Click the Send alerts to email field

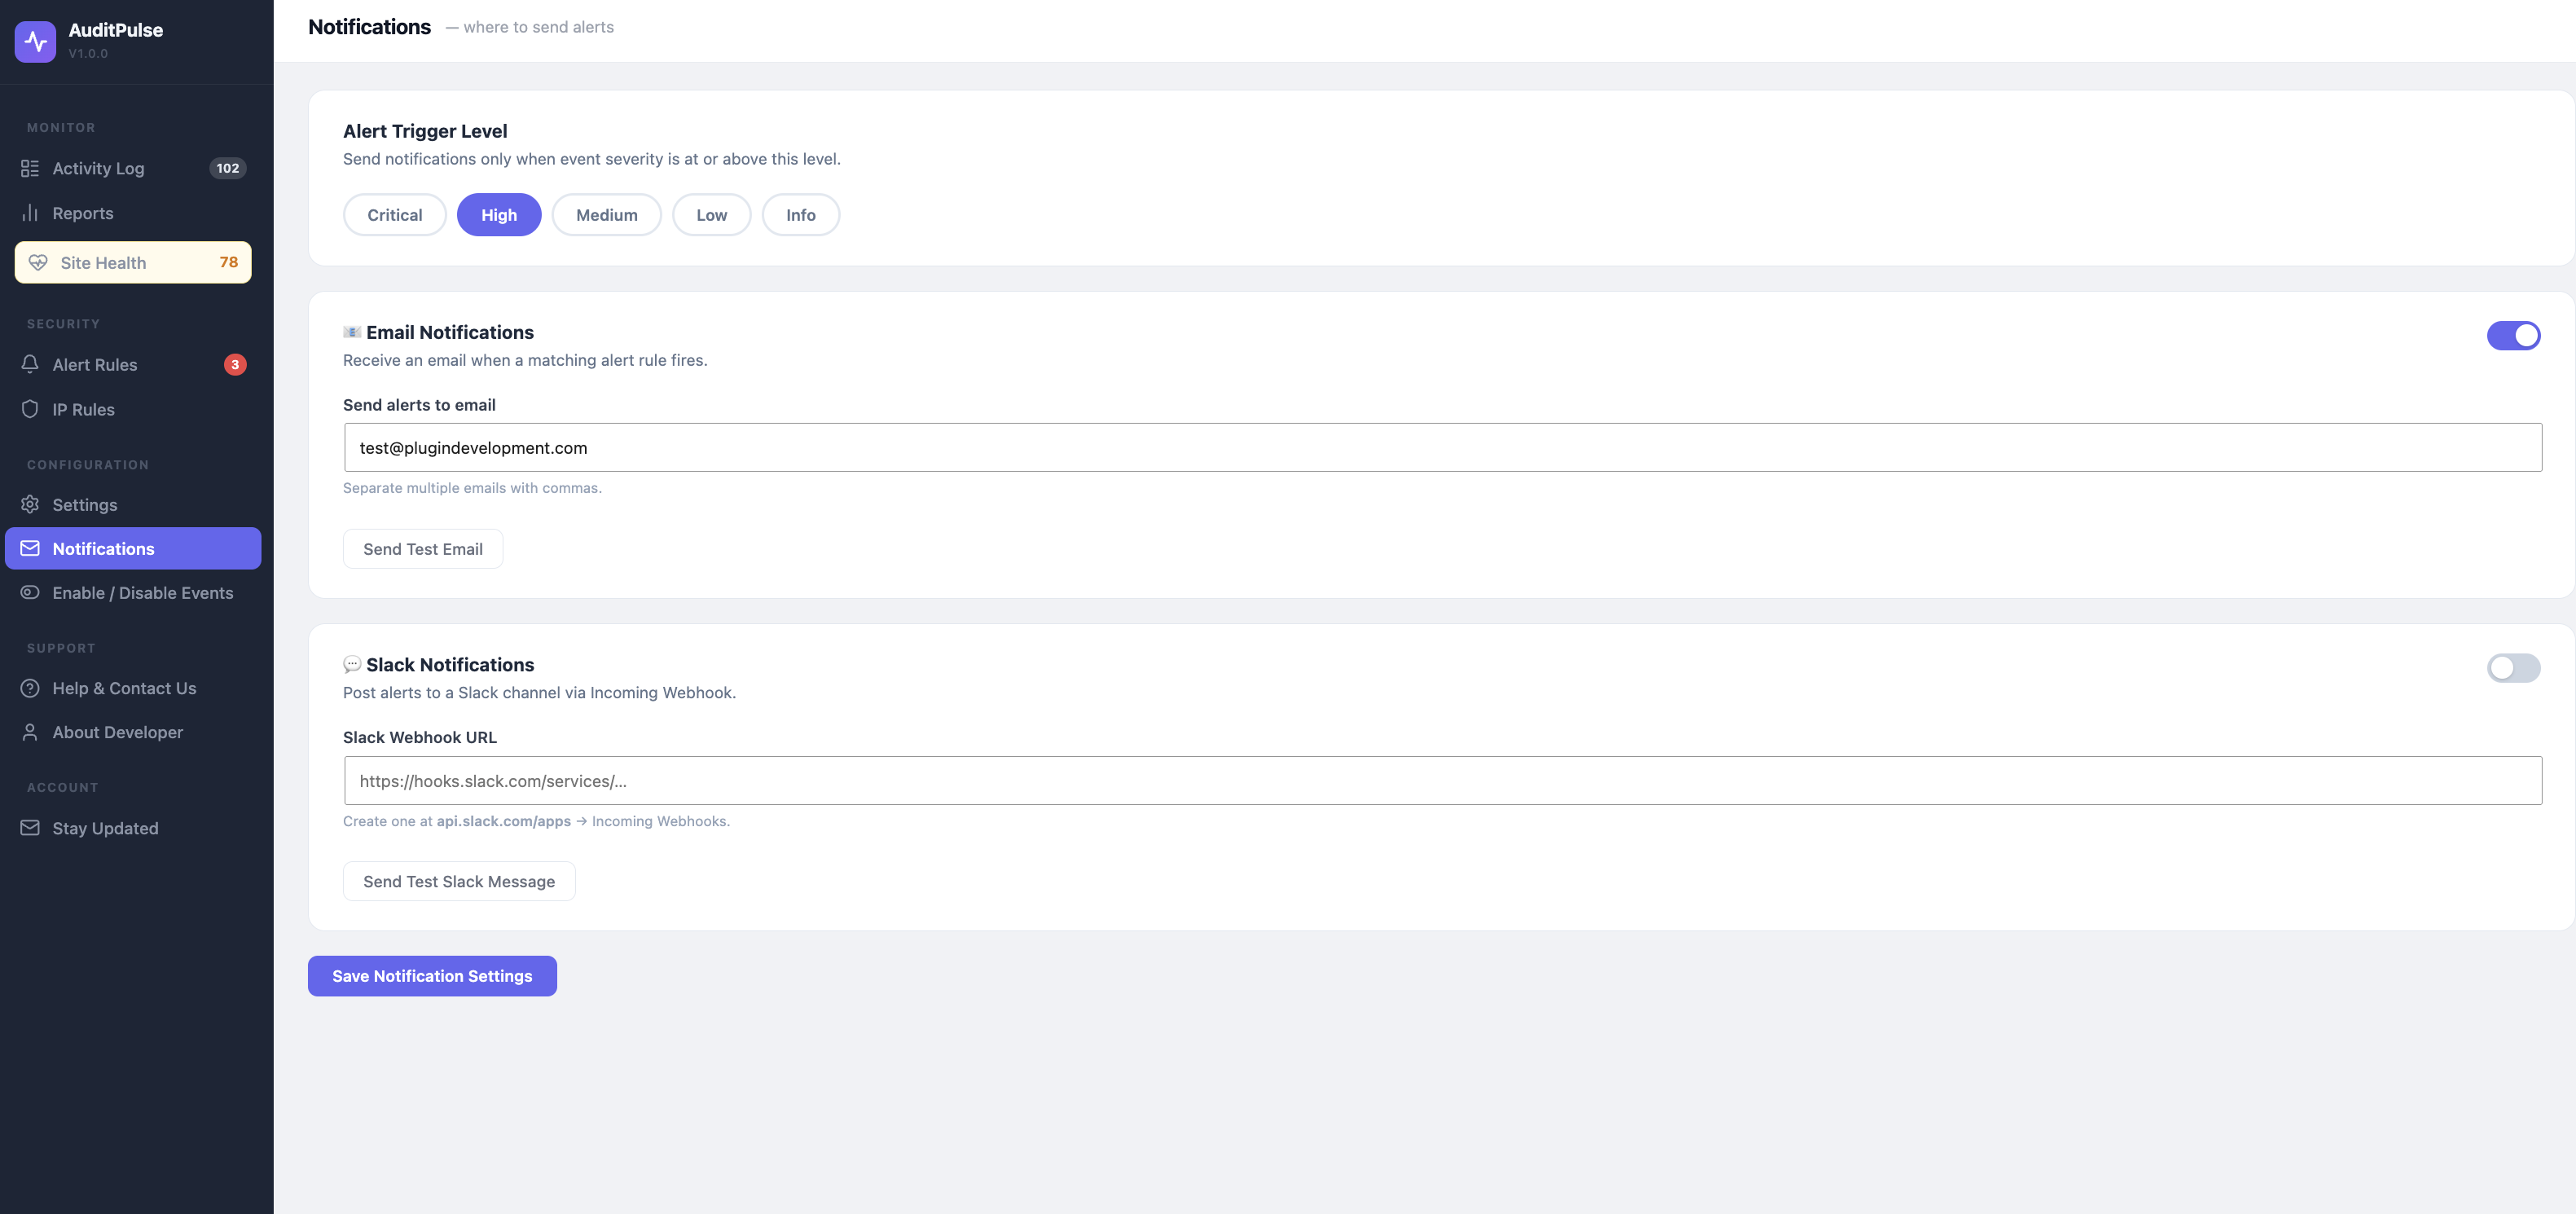click(1443, 447)
